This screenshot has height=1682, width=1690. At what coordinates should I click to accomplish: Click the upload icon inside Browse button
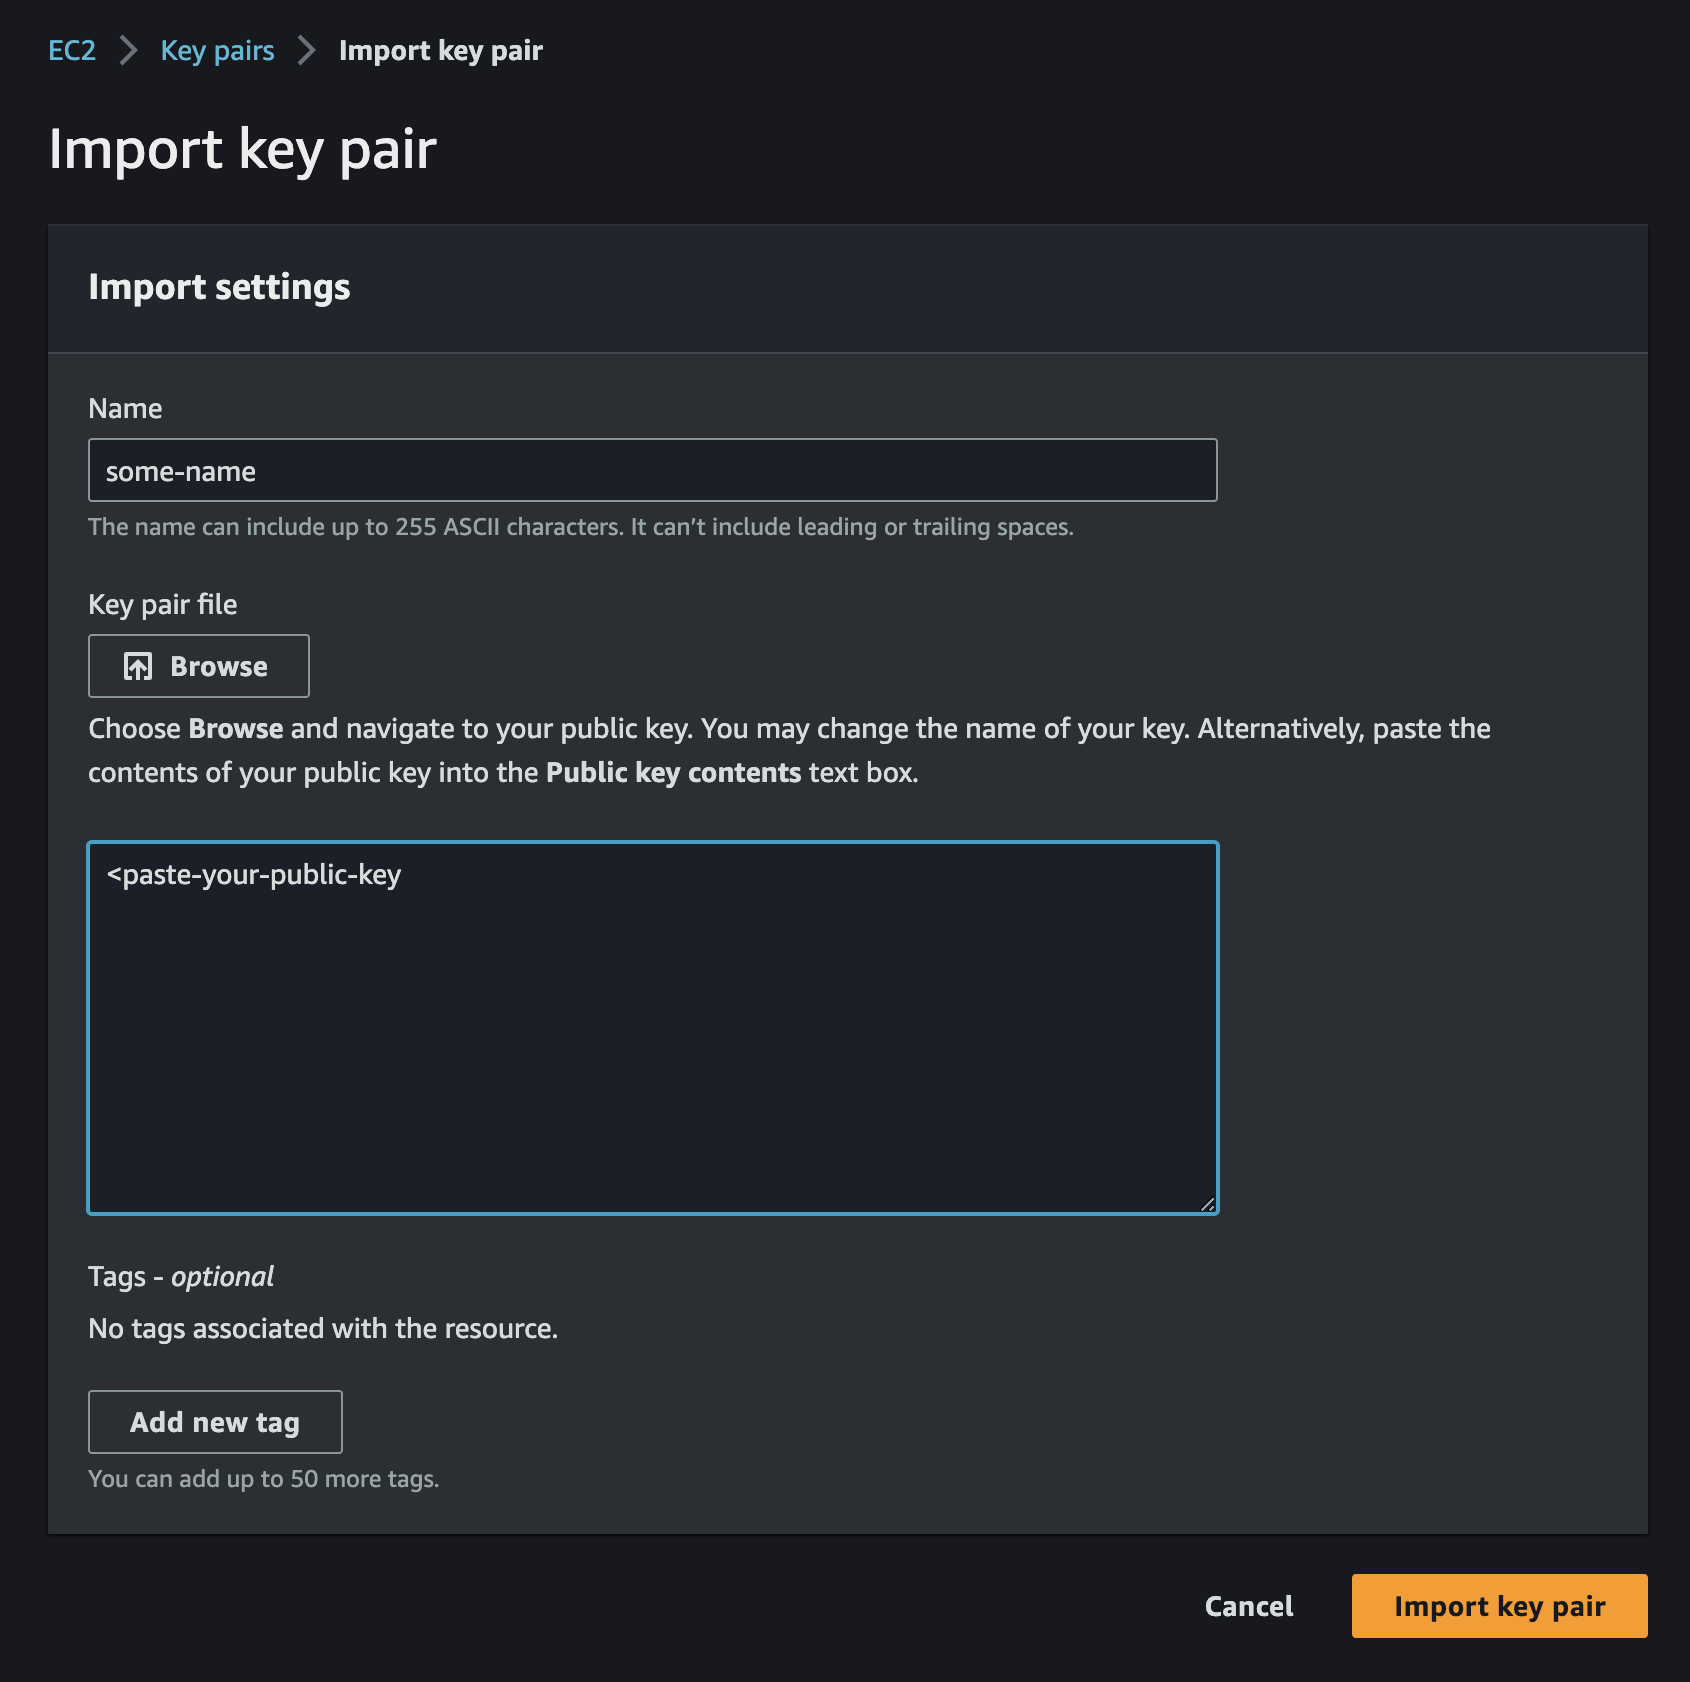137,665
